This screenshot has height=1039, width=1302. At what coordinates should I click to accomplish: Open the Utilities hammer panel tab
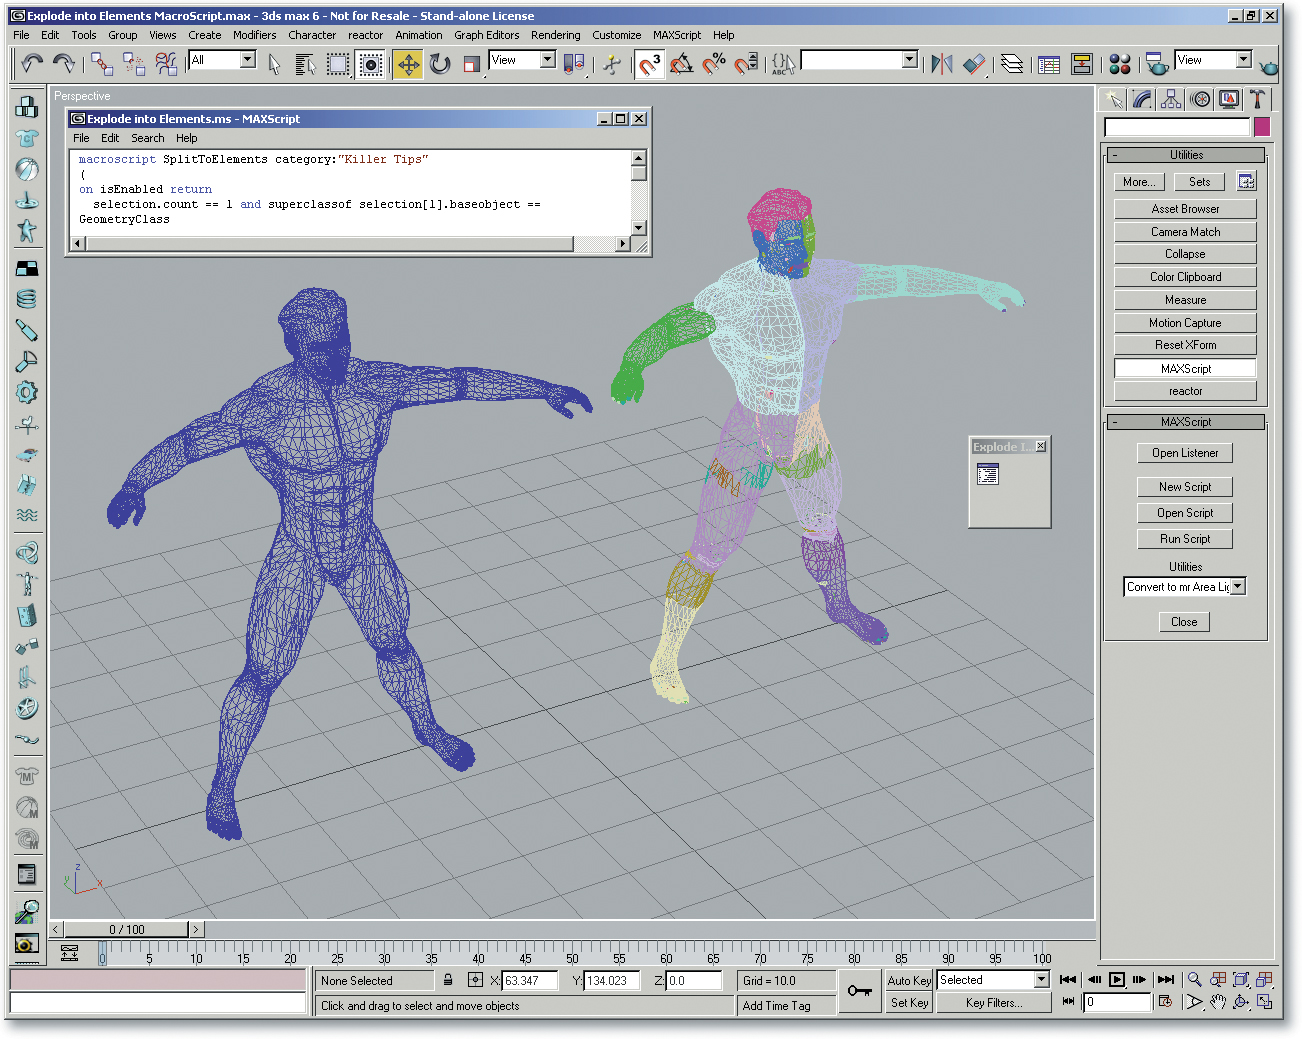click(1258, 99)
